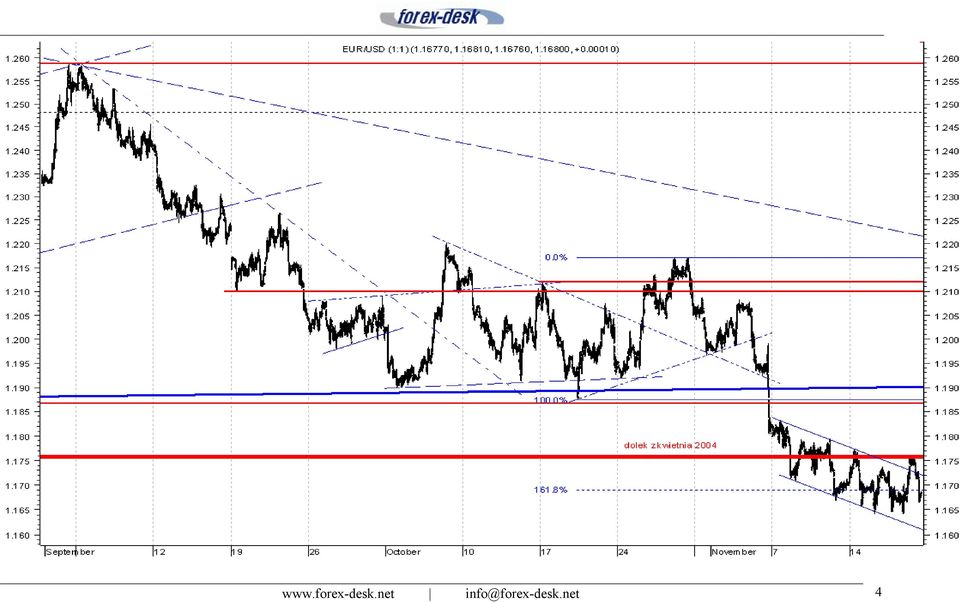The width and height of the screenshot is (960, 602).
Task: Click 1.250 on the left price axis
Action: click(x=17, y=105)
